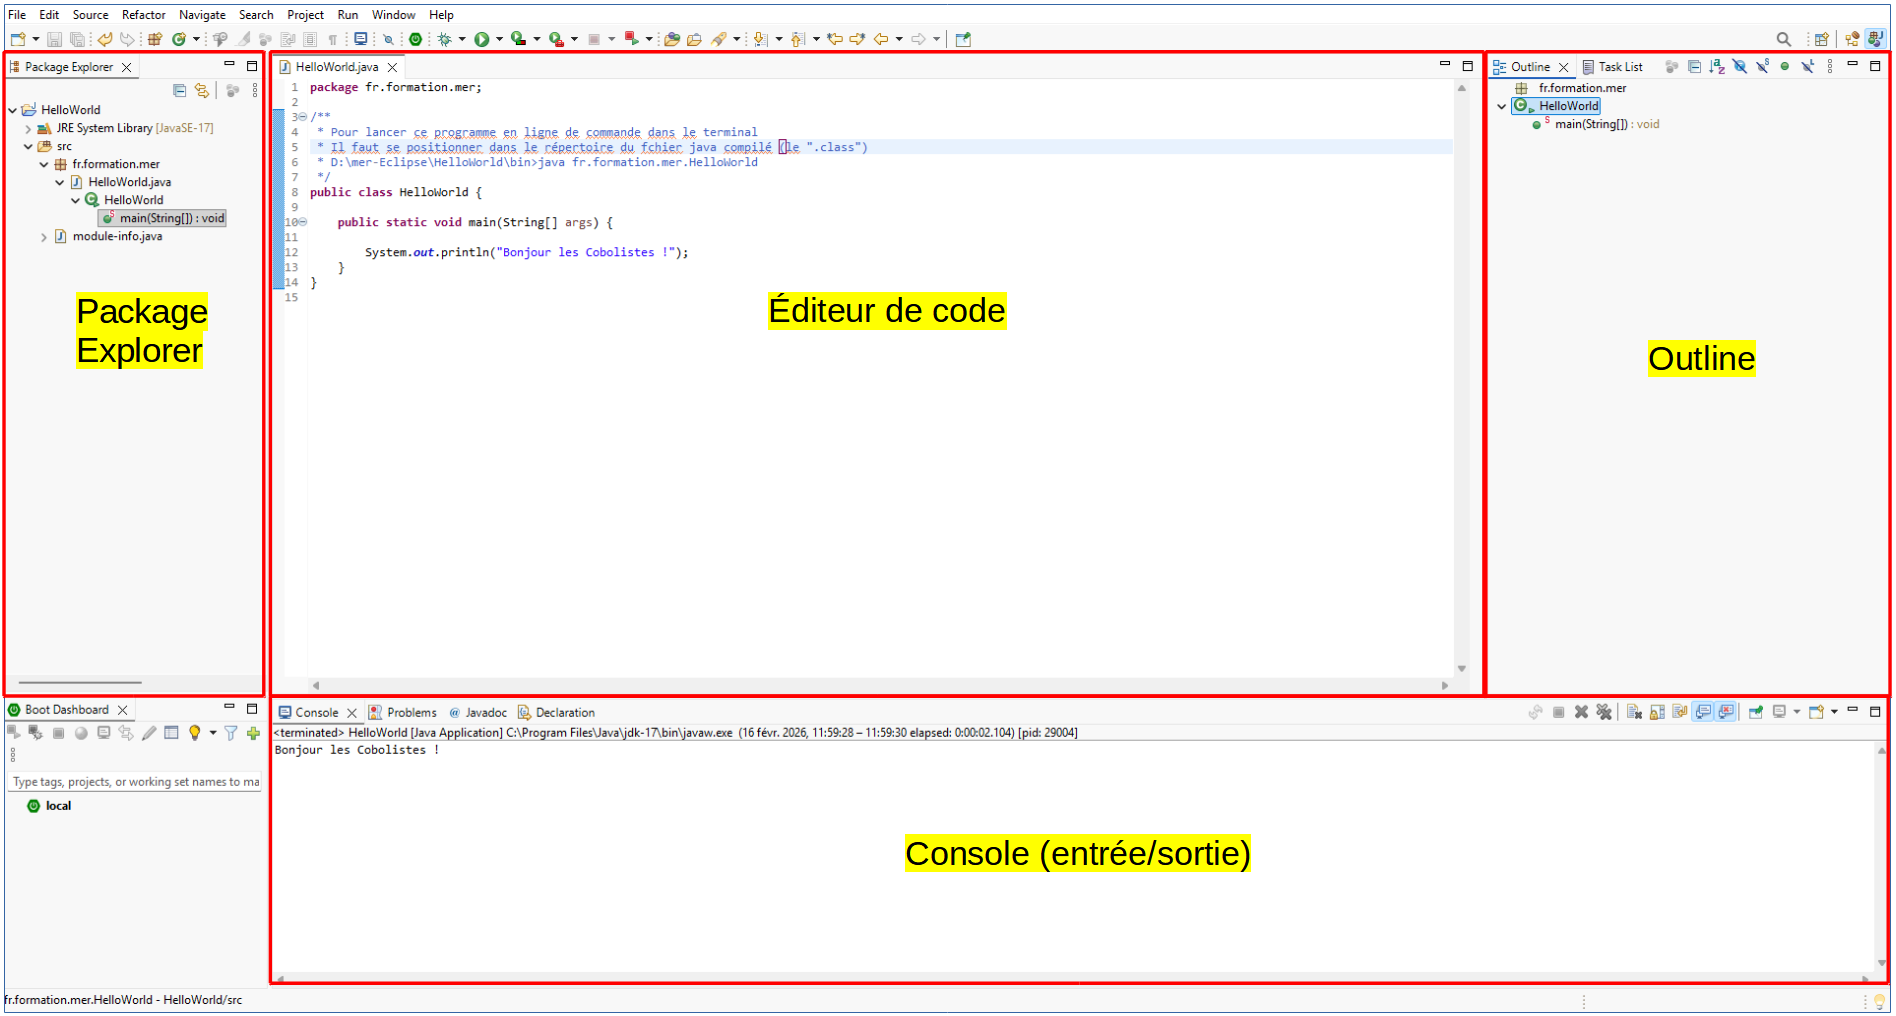Expand the module-info.java node
Viewport: 1896px width, 1016px height.
[x=44, y=236]
